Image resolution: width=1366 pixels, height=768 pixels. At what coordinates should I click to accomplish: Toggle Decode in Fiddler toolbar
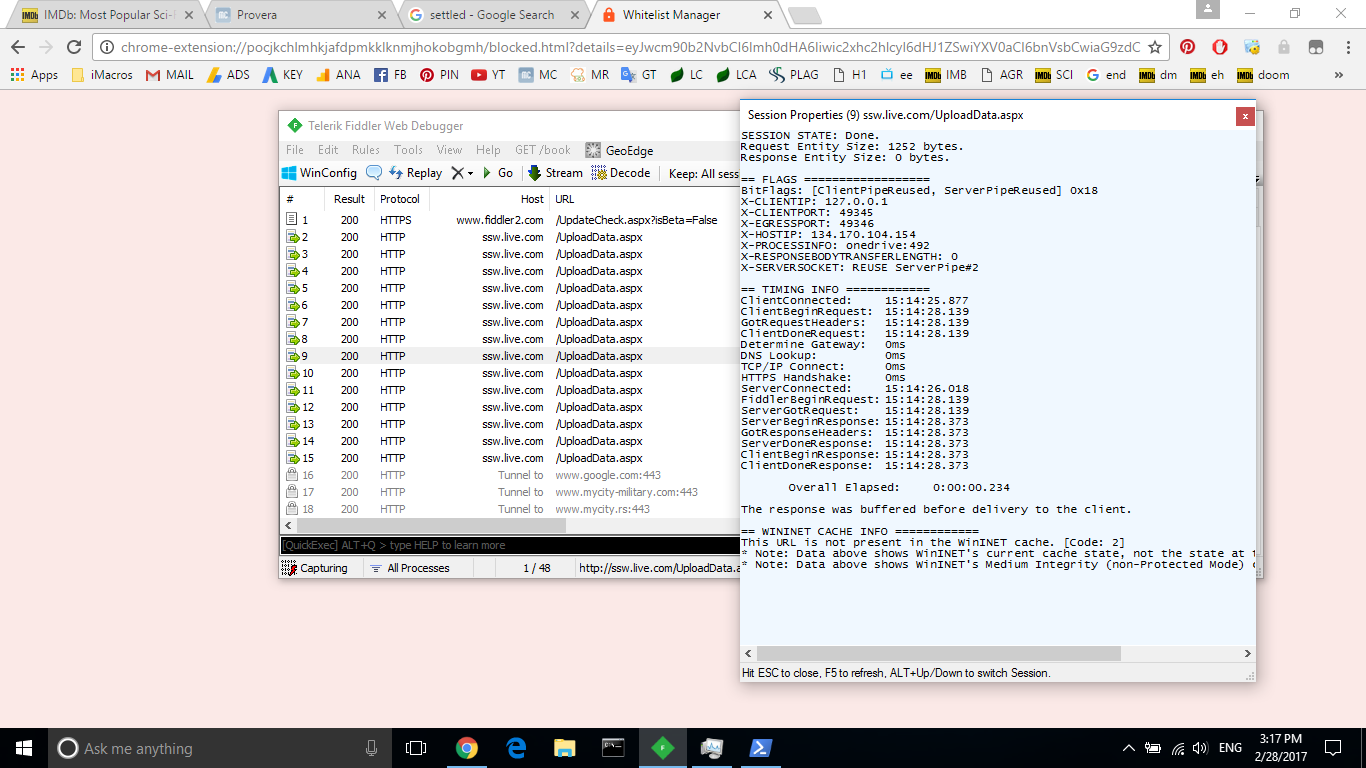(621, 173)
